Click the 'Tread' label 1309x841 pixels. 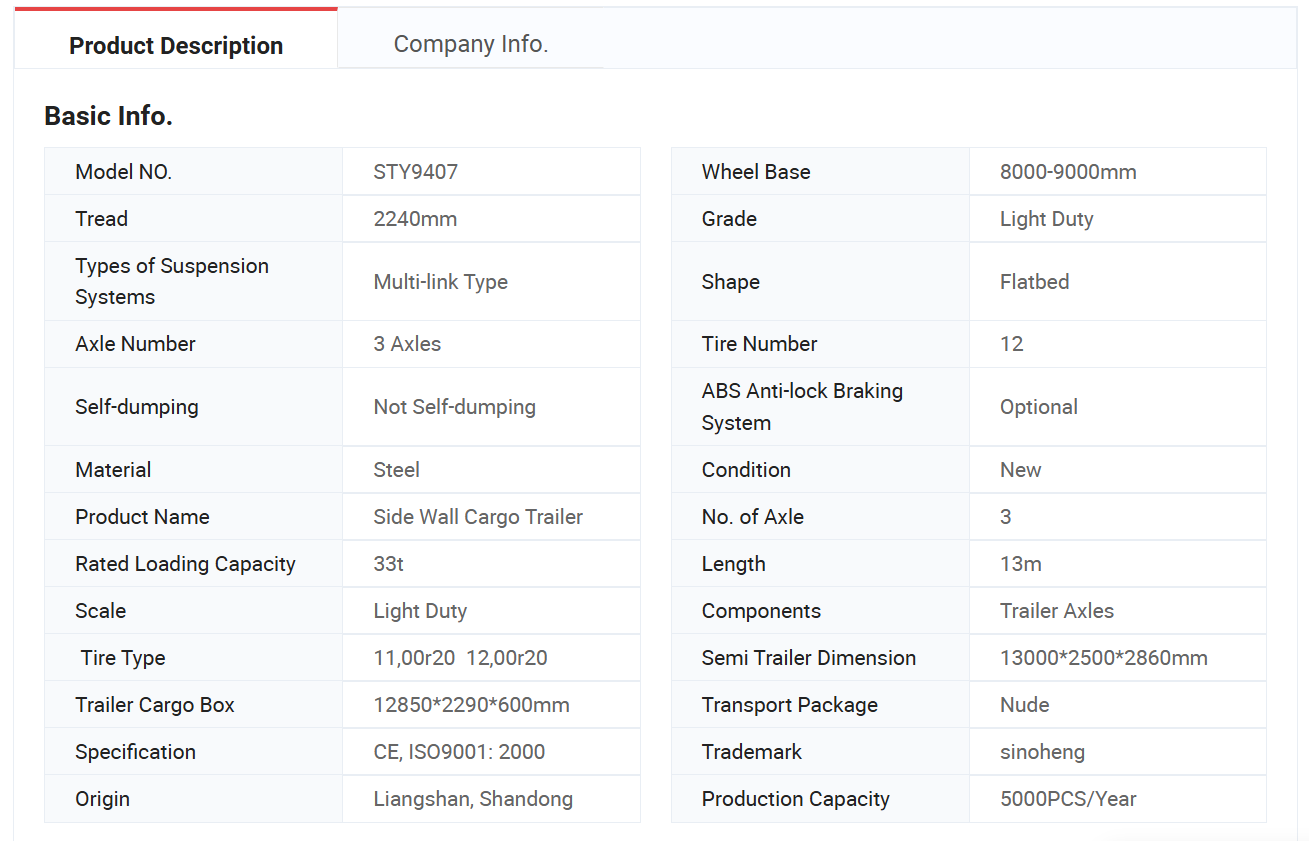click(x=102, y=219)
